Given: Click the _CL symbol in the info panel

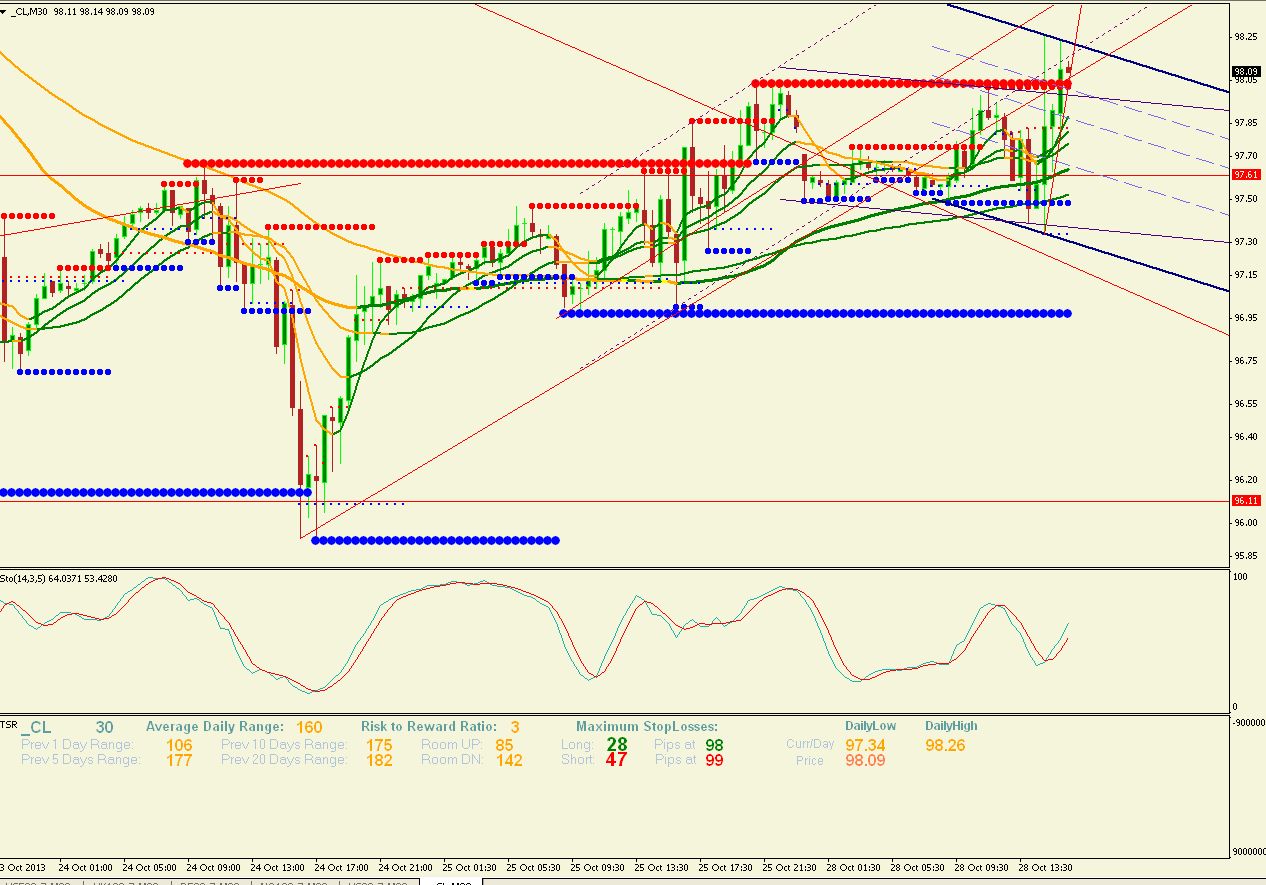Looking at the screenshot, I should 37,727.
